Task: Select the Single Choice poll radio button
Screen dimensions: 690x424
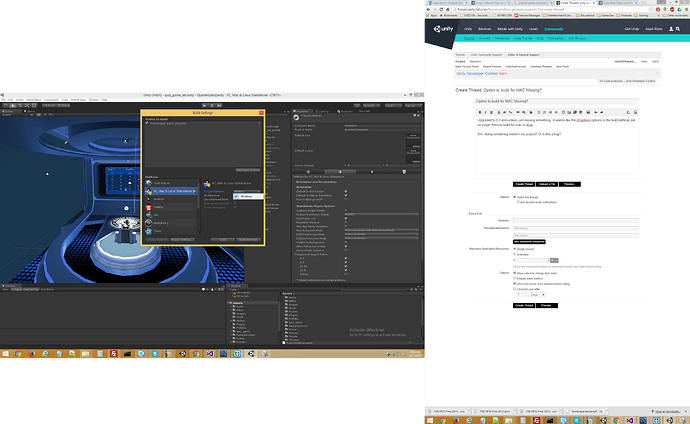Action: pyautogui.click(x=514, y=249)
